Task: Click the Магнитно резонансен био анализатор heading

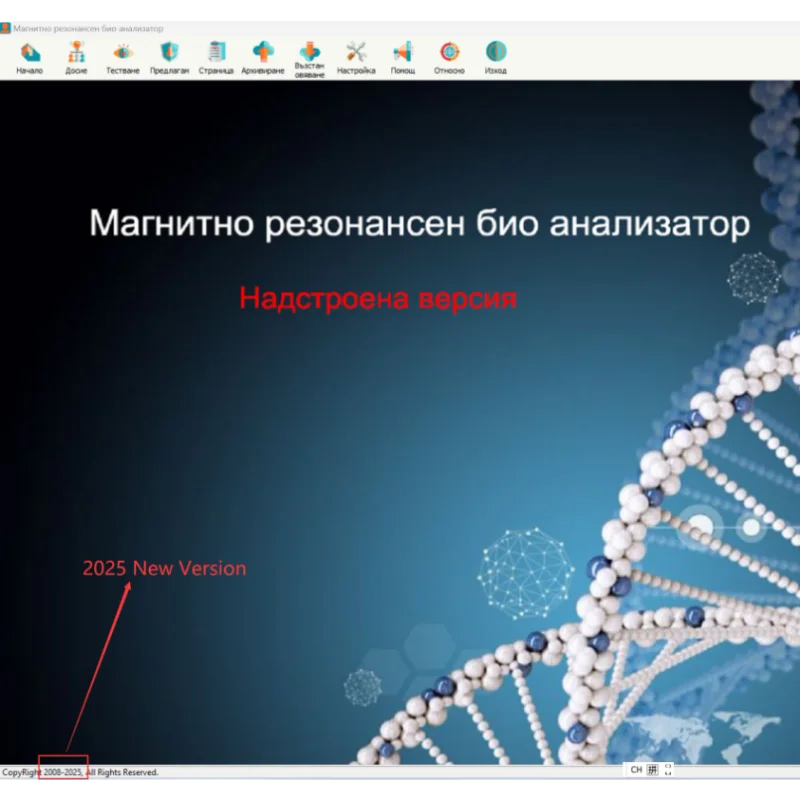Action: 419,223
